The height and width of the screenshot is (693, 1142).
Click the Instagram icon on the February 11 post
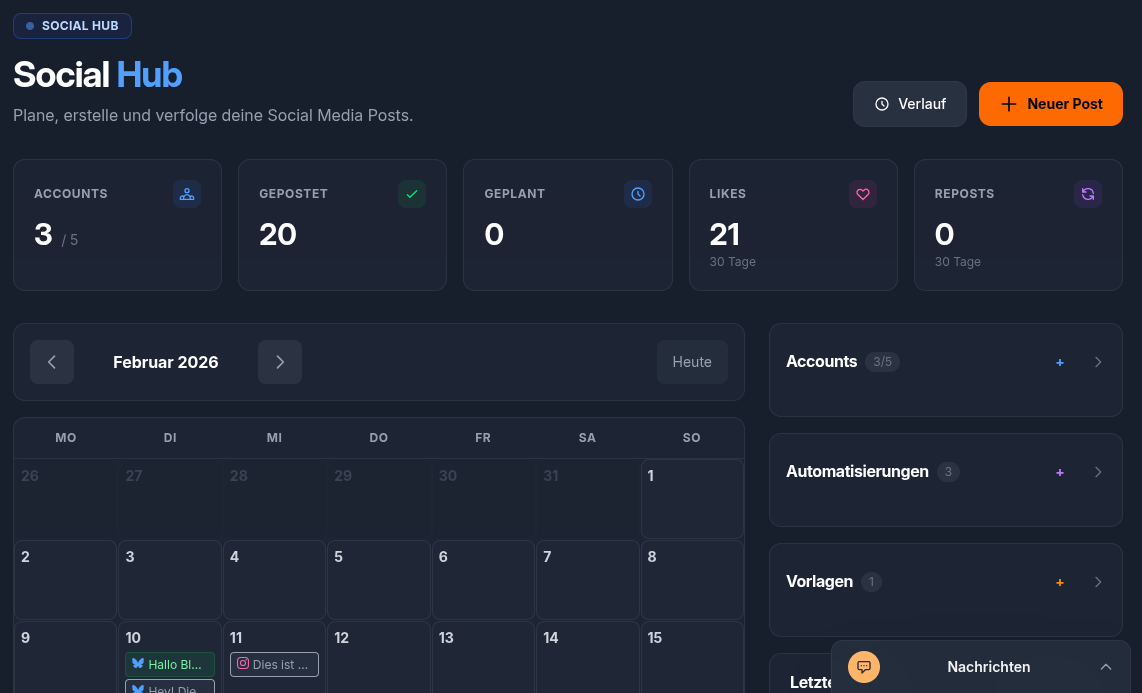tap(243, 663)
